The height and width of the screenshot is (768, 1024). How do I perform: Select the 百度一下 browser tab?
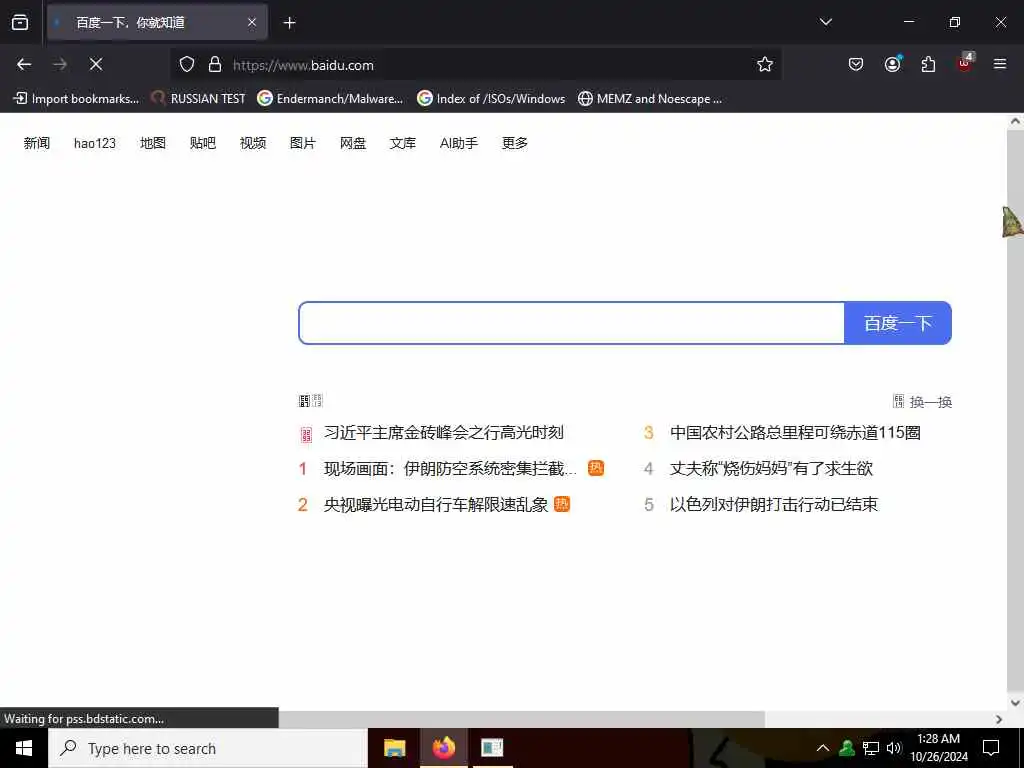[x=157, y=23]
